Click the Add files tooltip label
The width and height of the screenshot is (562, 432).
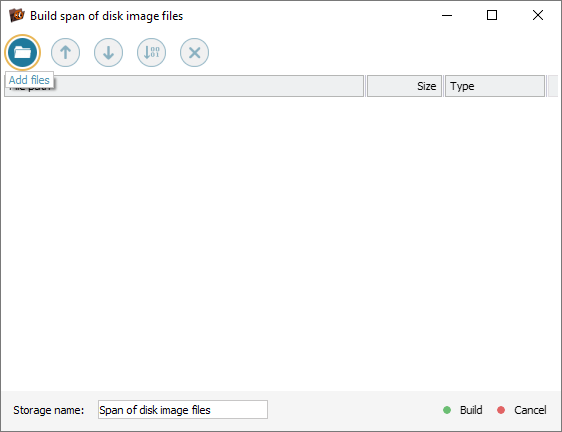pyautogui.click(x=29, y=80)
